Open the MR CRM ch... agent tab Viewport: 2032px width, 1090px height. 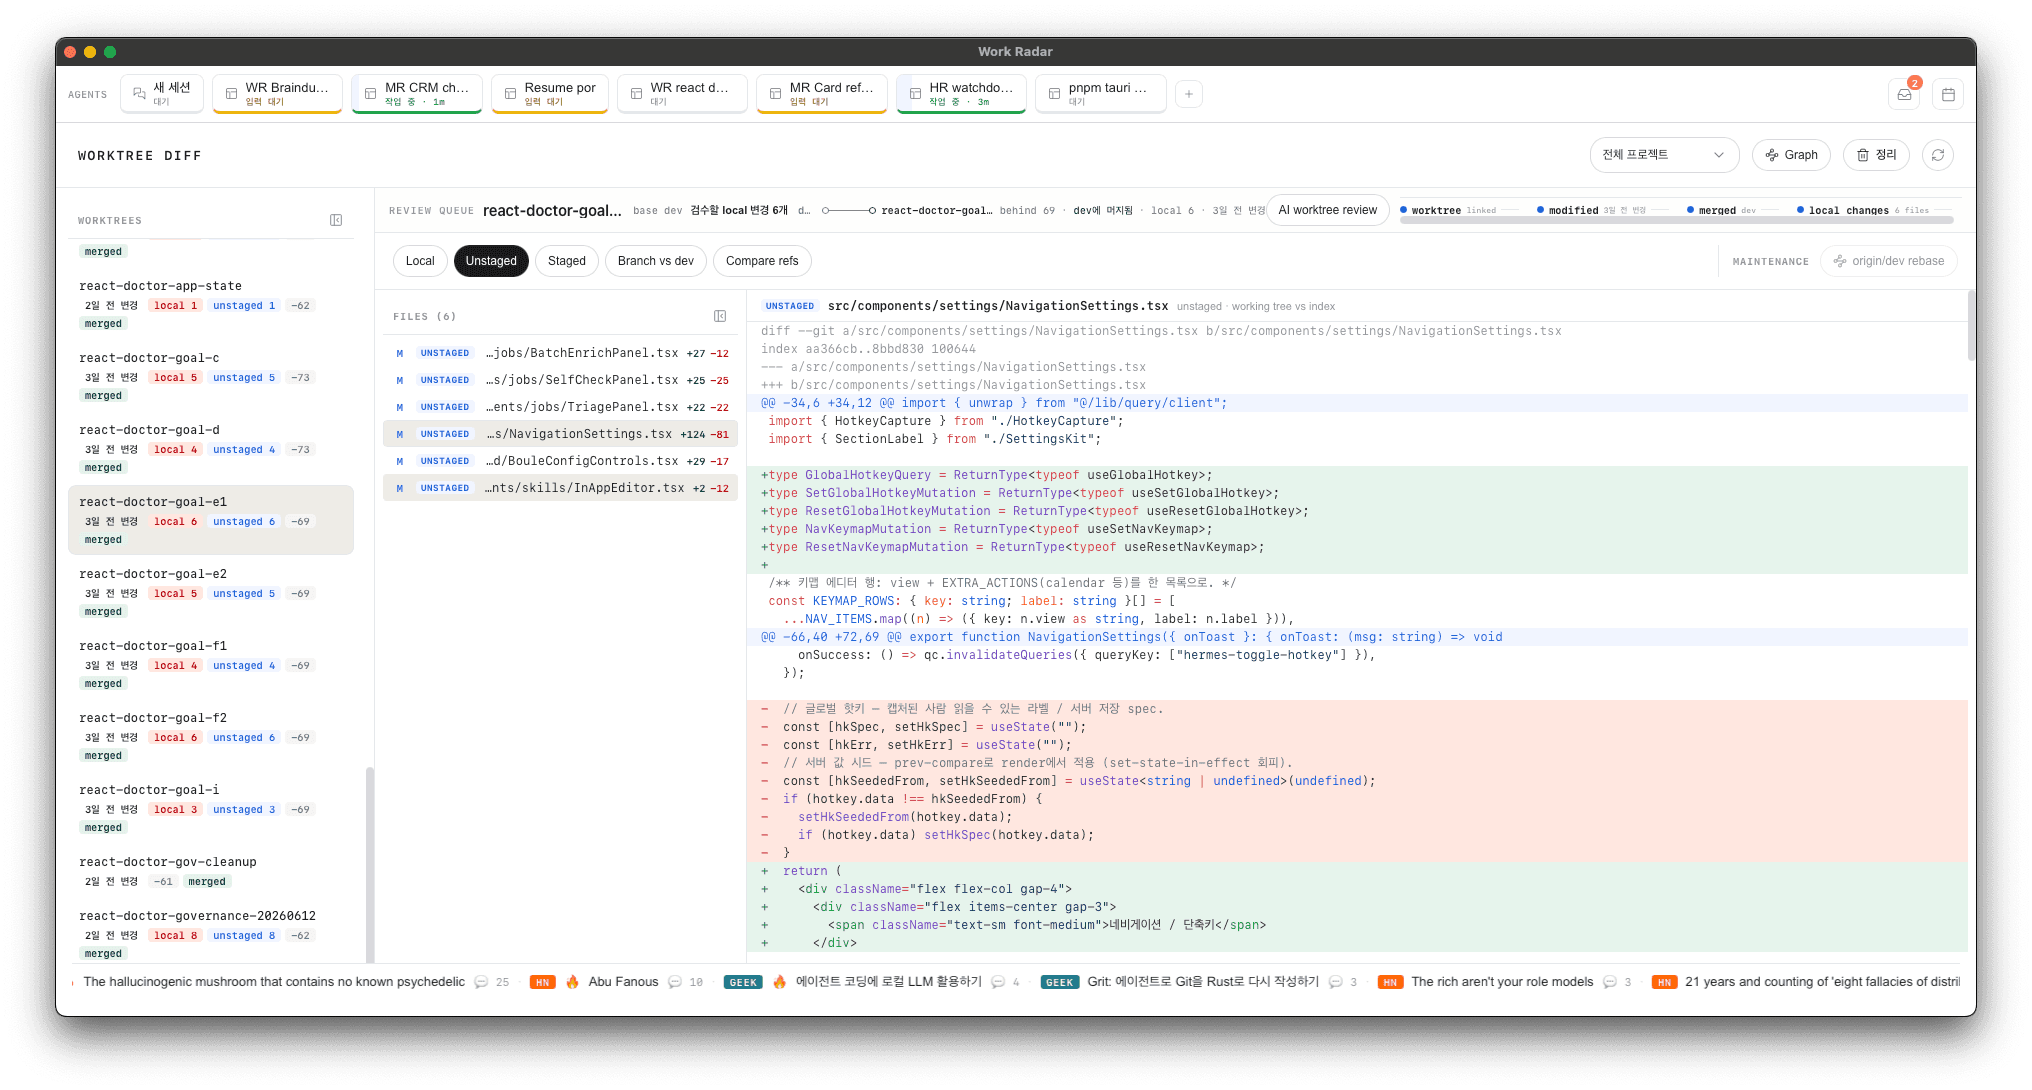417,94
